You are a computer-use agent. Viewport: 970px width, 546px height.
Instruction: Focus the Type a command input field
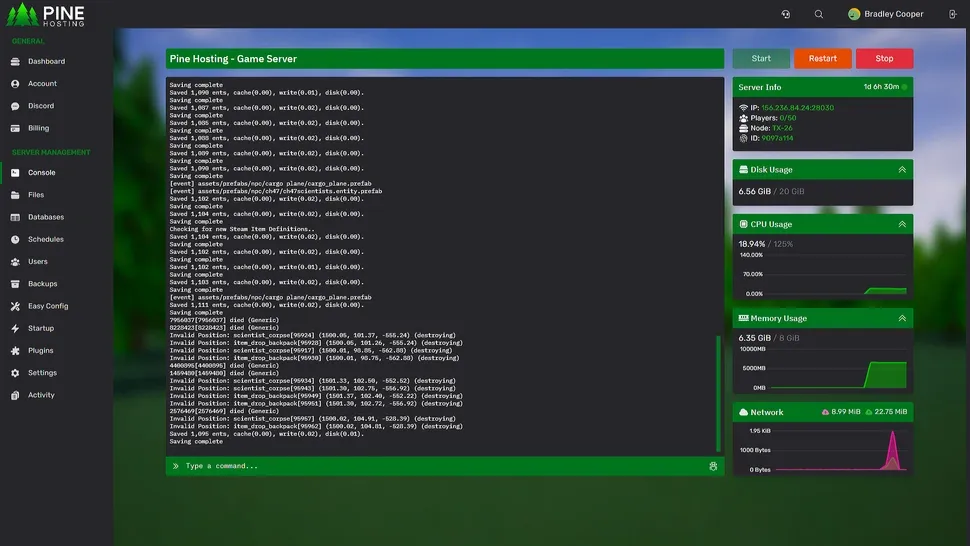coord(440,466)
